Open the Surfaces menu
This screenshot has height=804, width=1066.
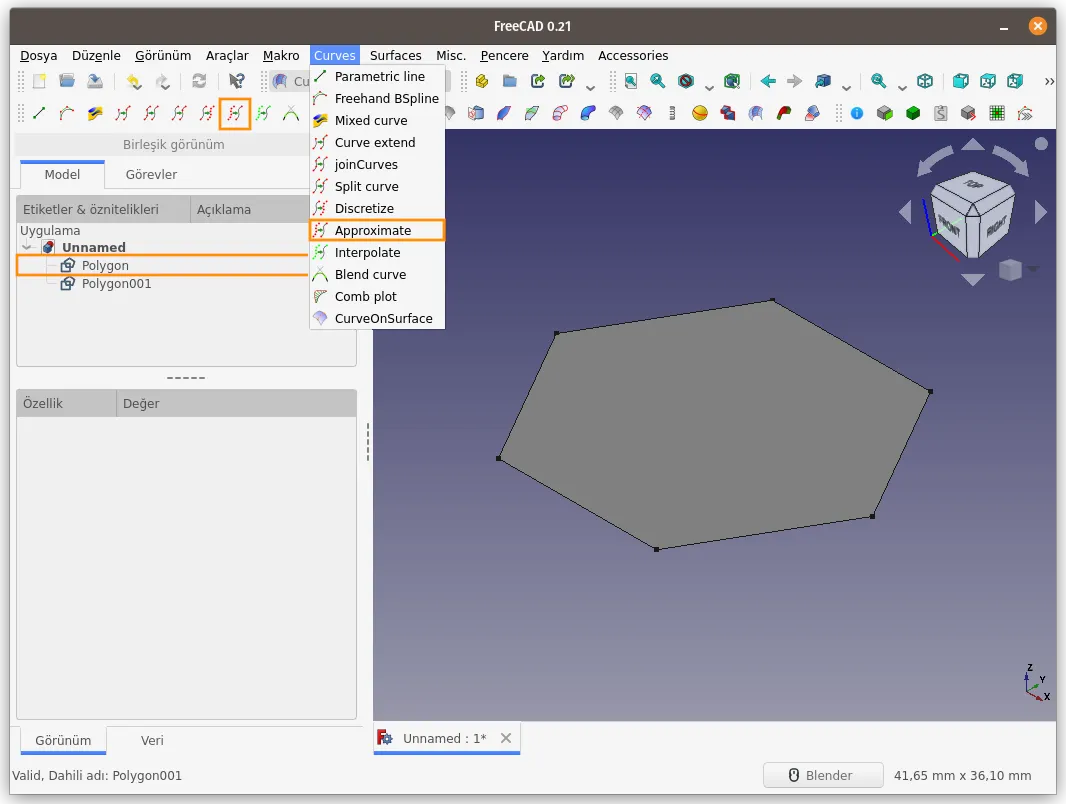[395, 56]
